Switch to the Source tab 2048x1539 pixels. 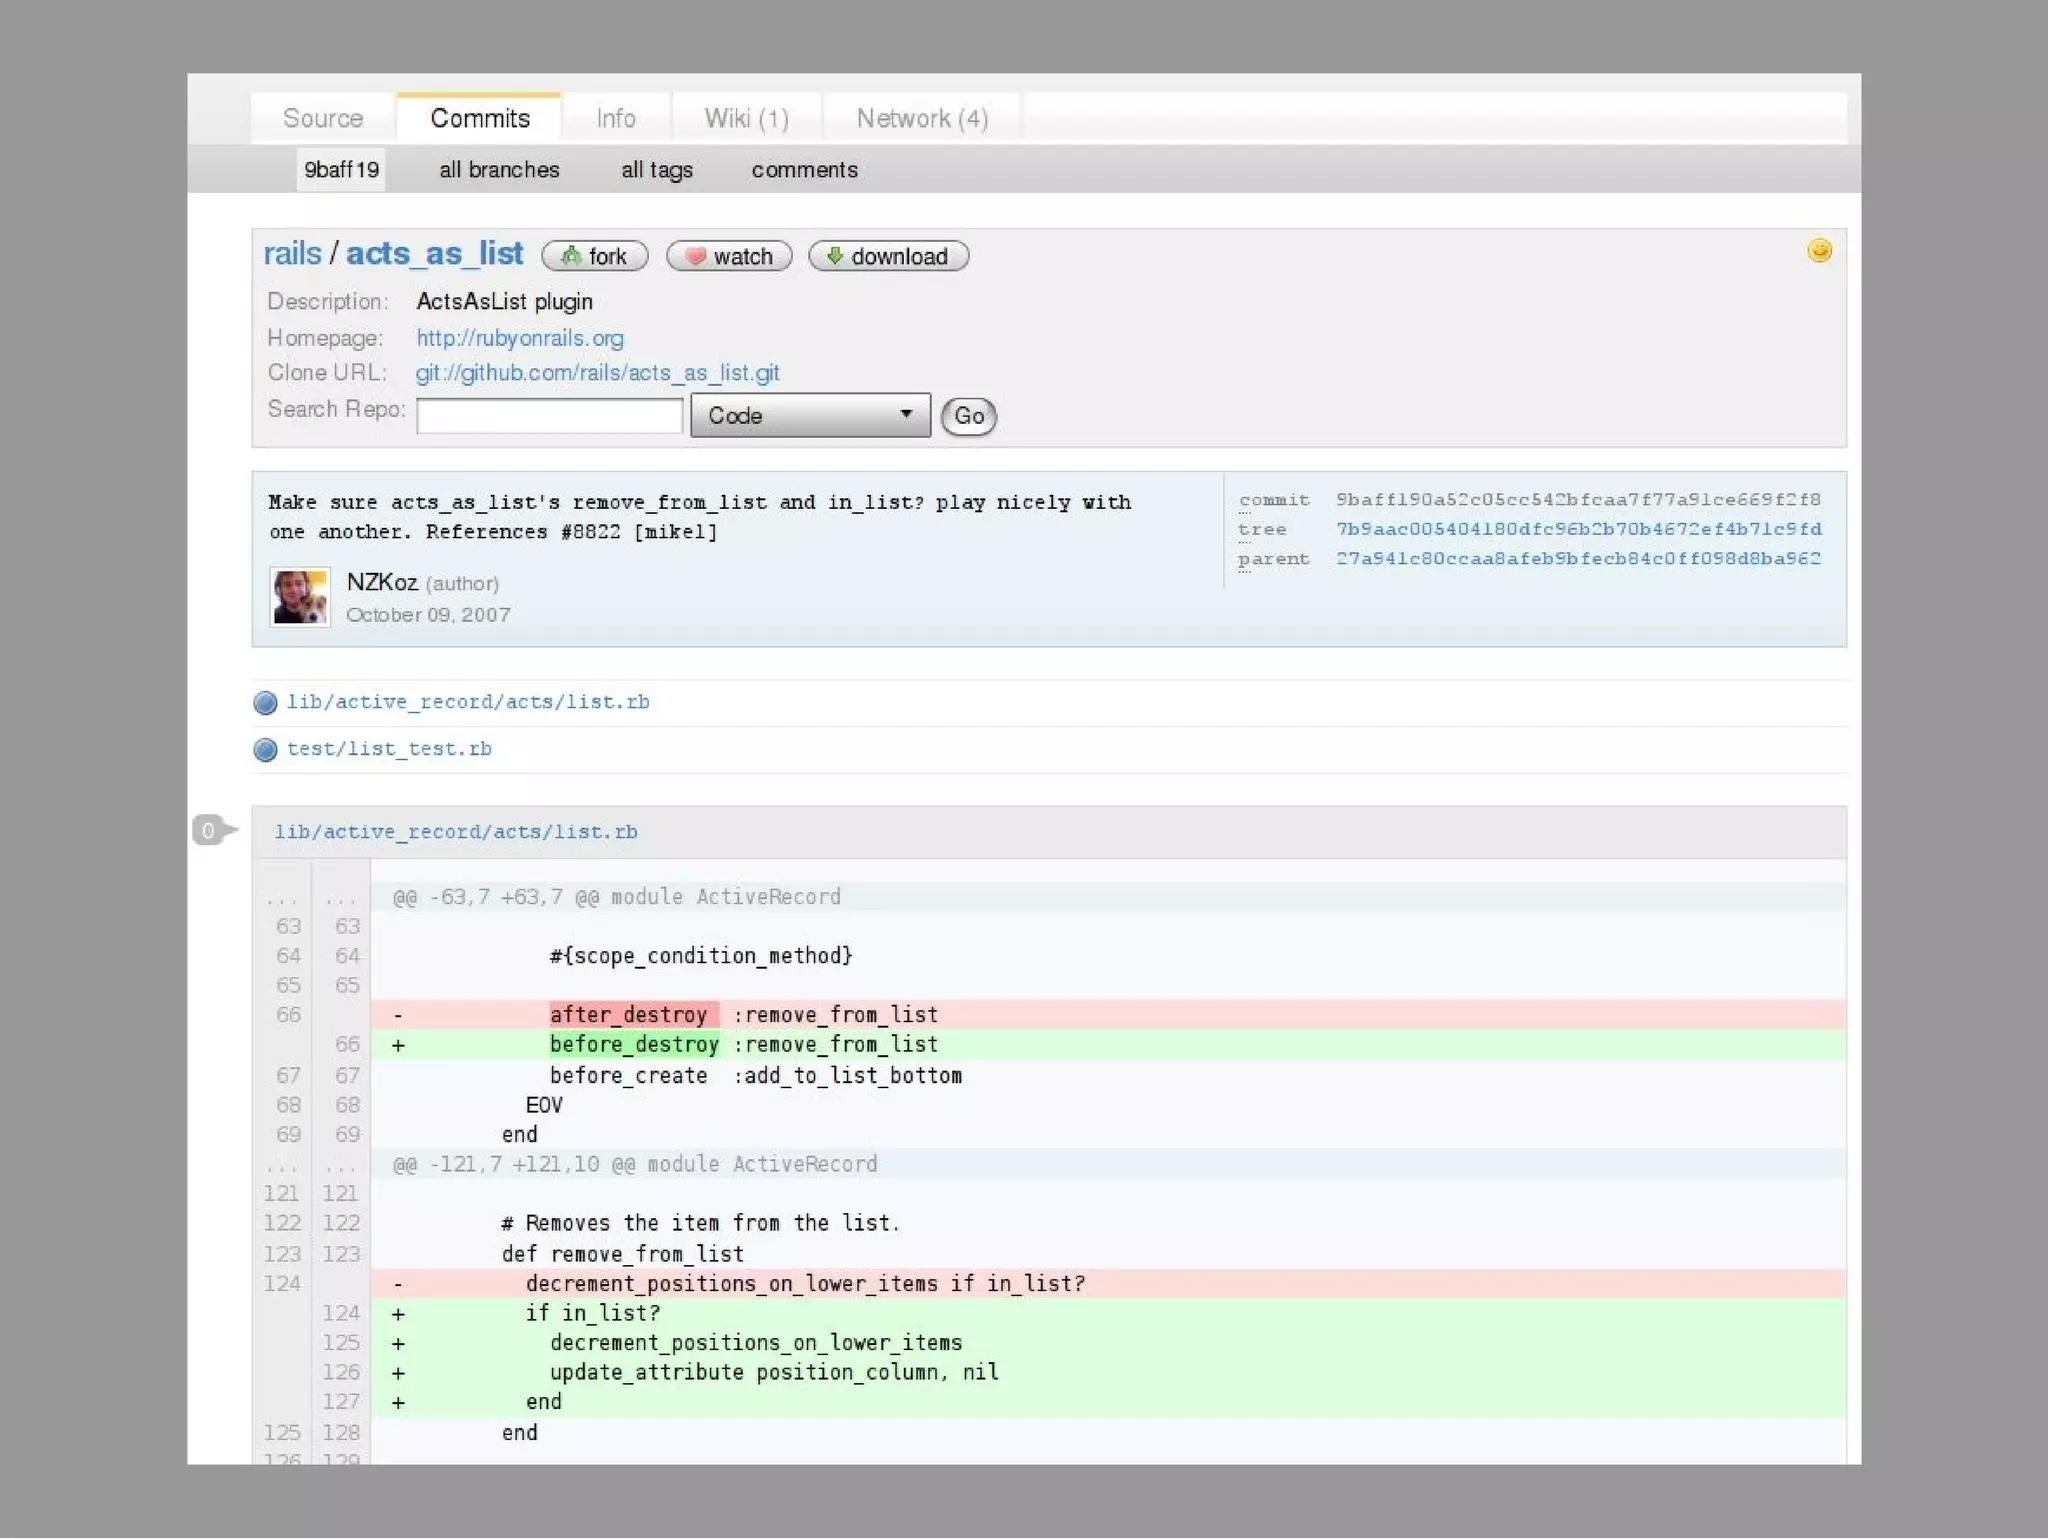pyautogui.click(x=323, y=119)
